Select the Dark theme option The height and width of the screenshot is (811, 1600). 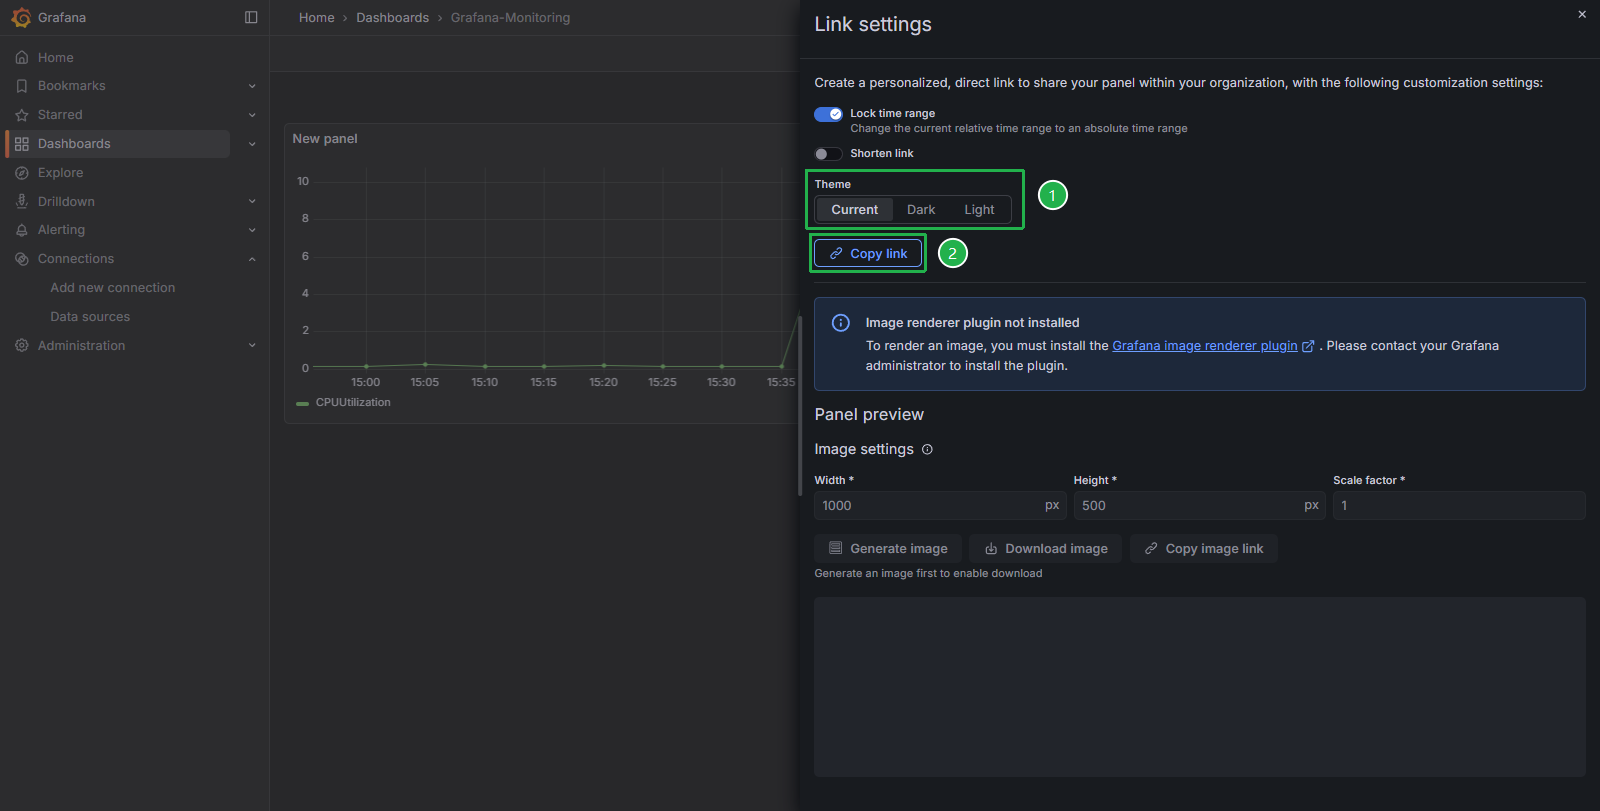coord(921,210)
